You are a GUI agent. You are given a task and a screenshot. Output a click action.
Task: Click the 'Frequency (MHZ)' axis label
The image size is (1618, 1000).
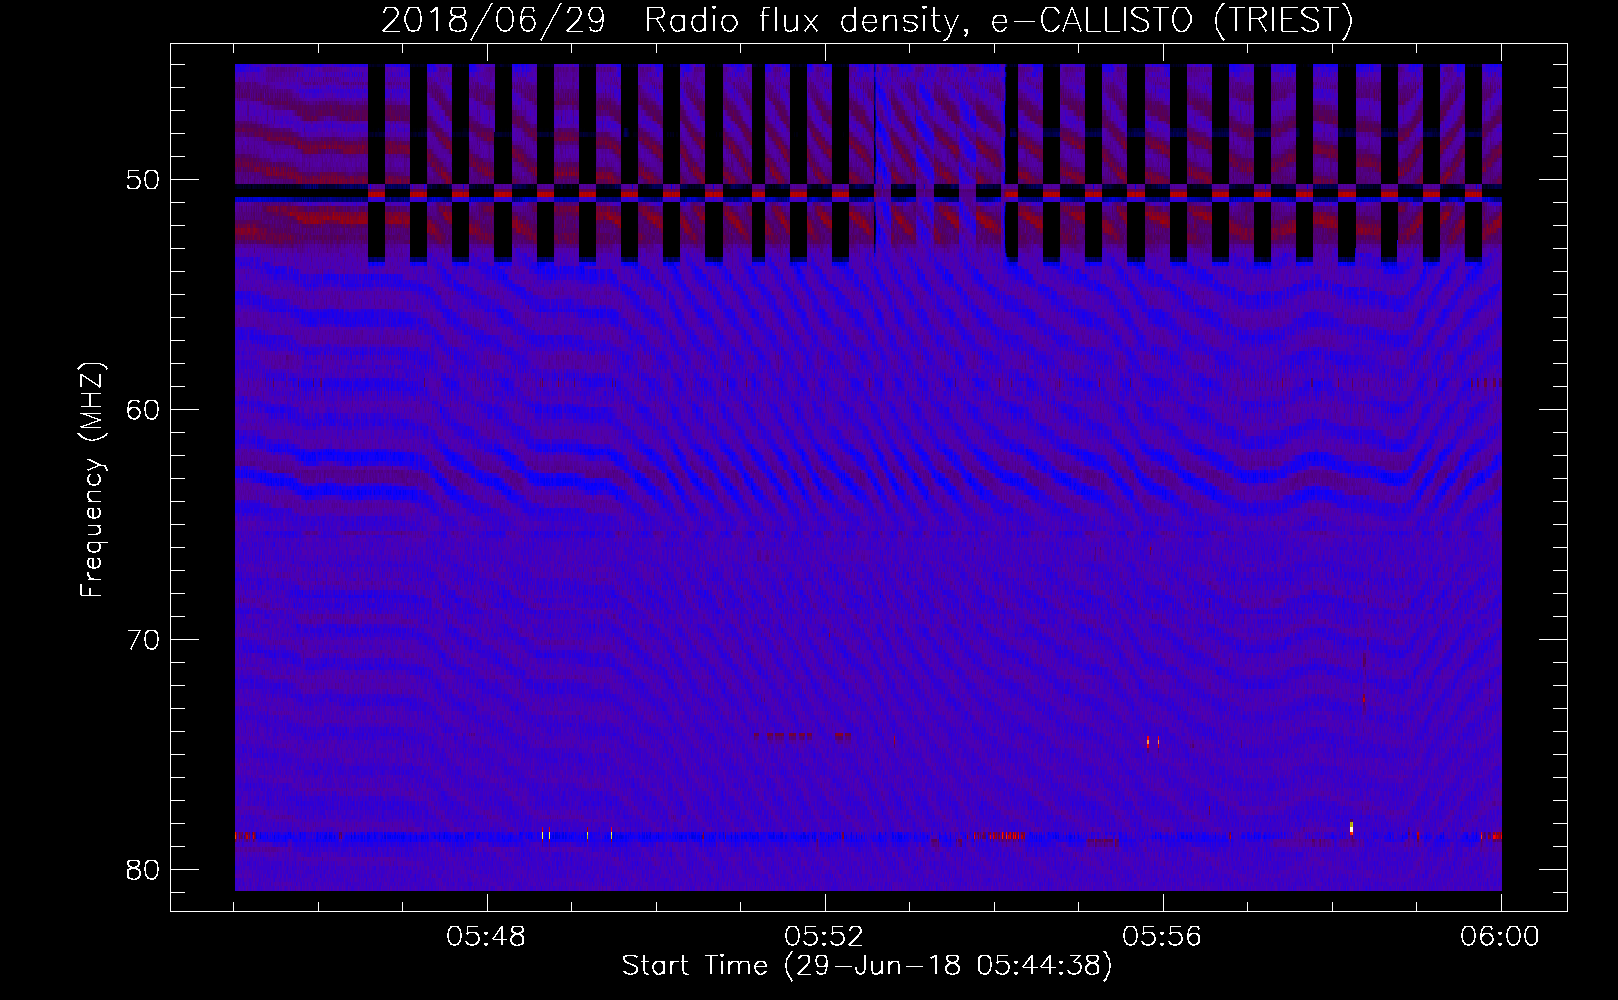[92, 479]
